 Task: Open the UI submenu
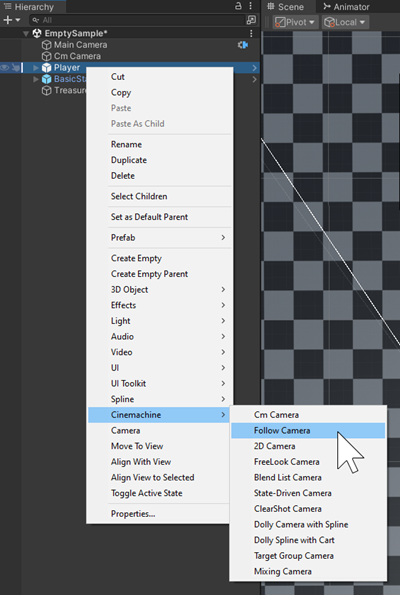coord(160,368)
